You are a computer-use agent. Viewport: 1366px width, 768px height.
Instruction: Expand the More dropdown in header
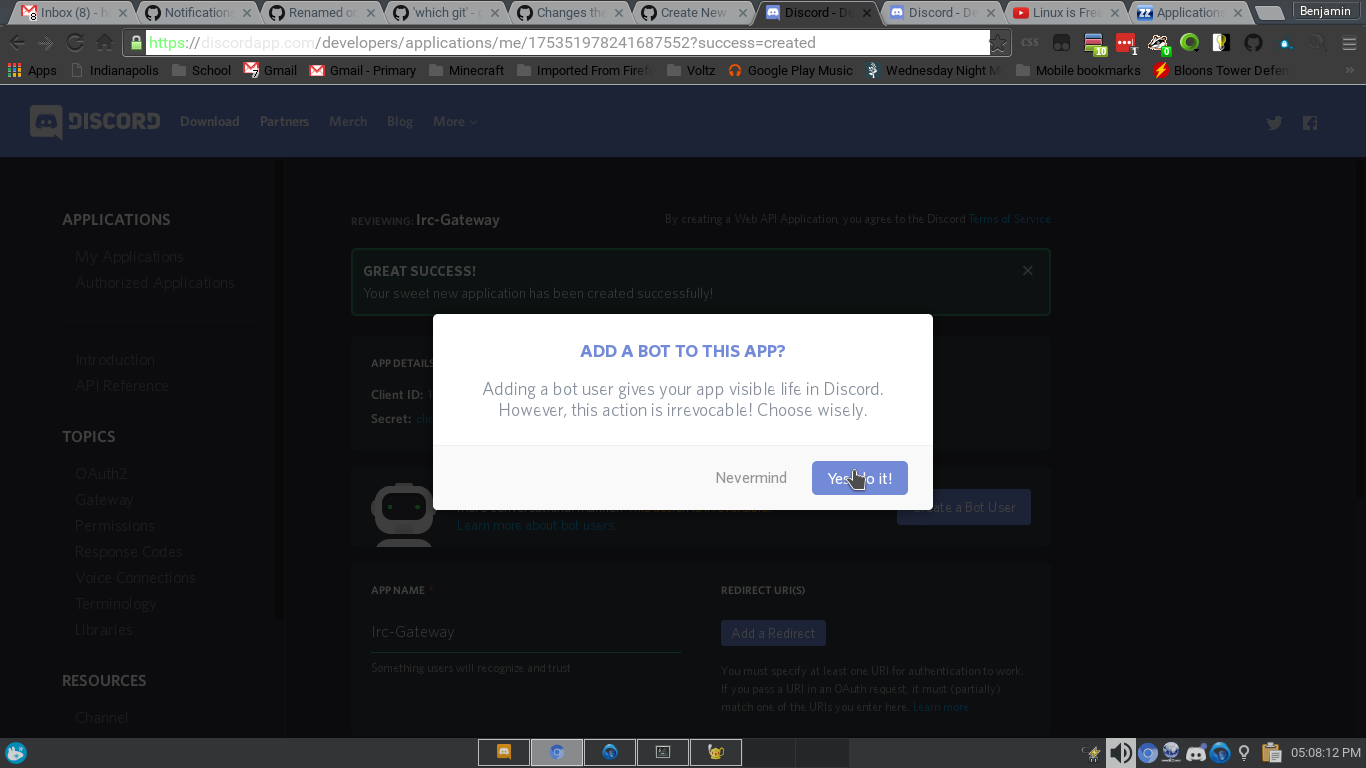[455, 122]
